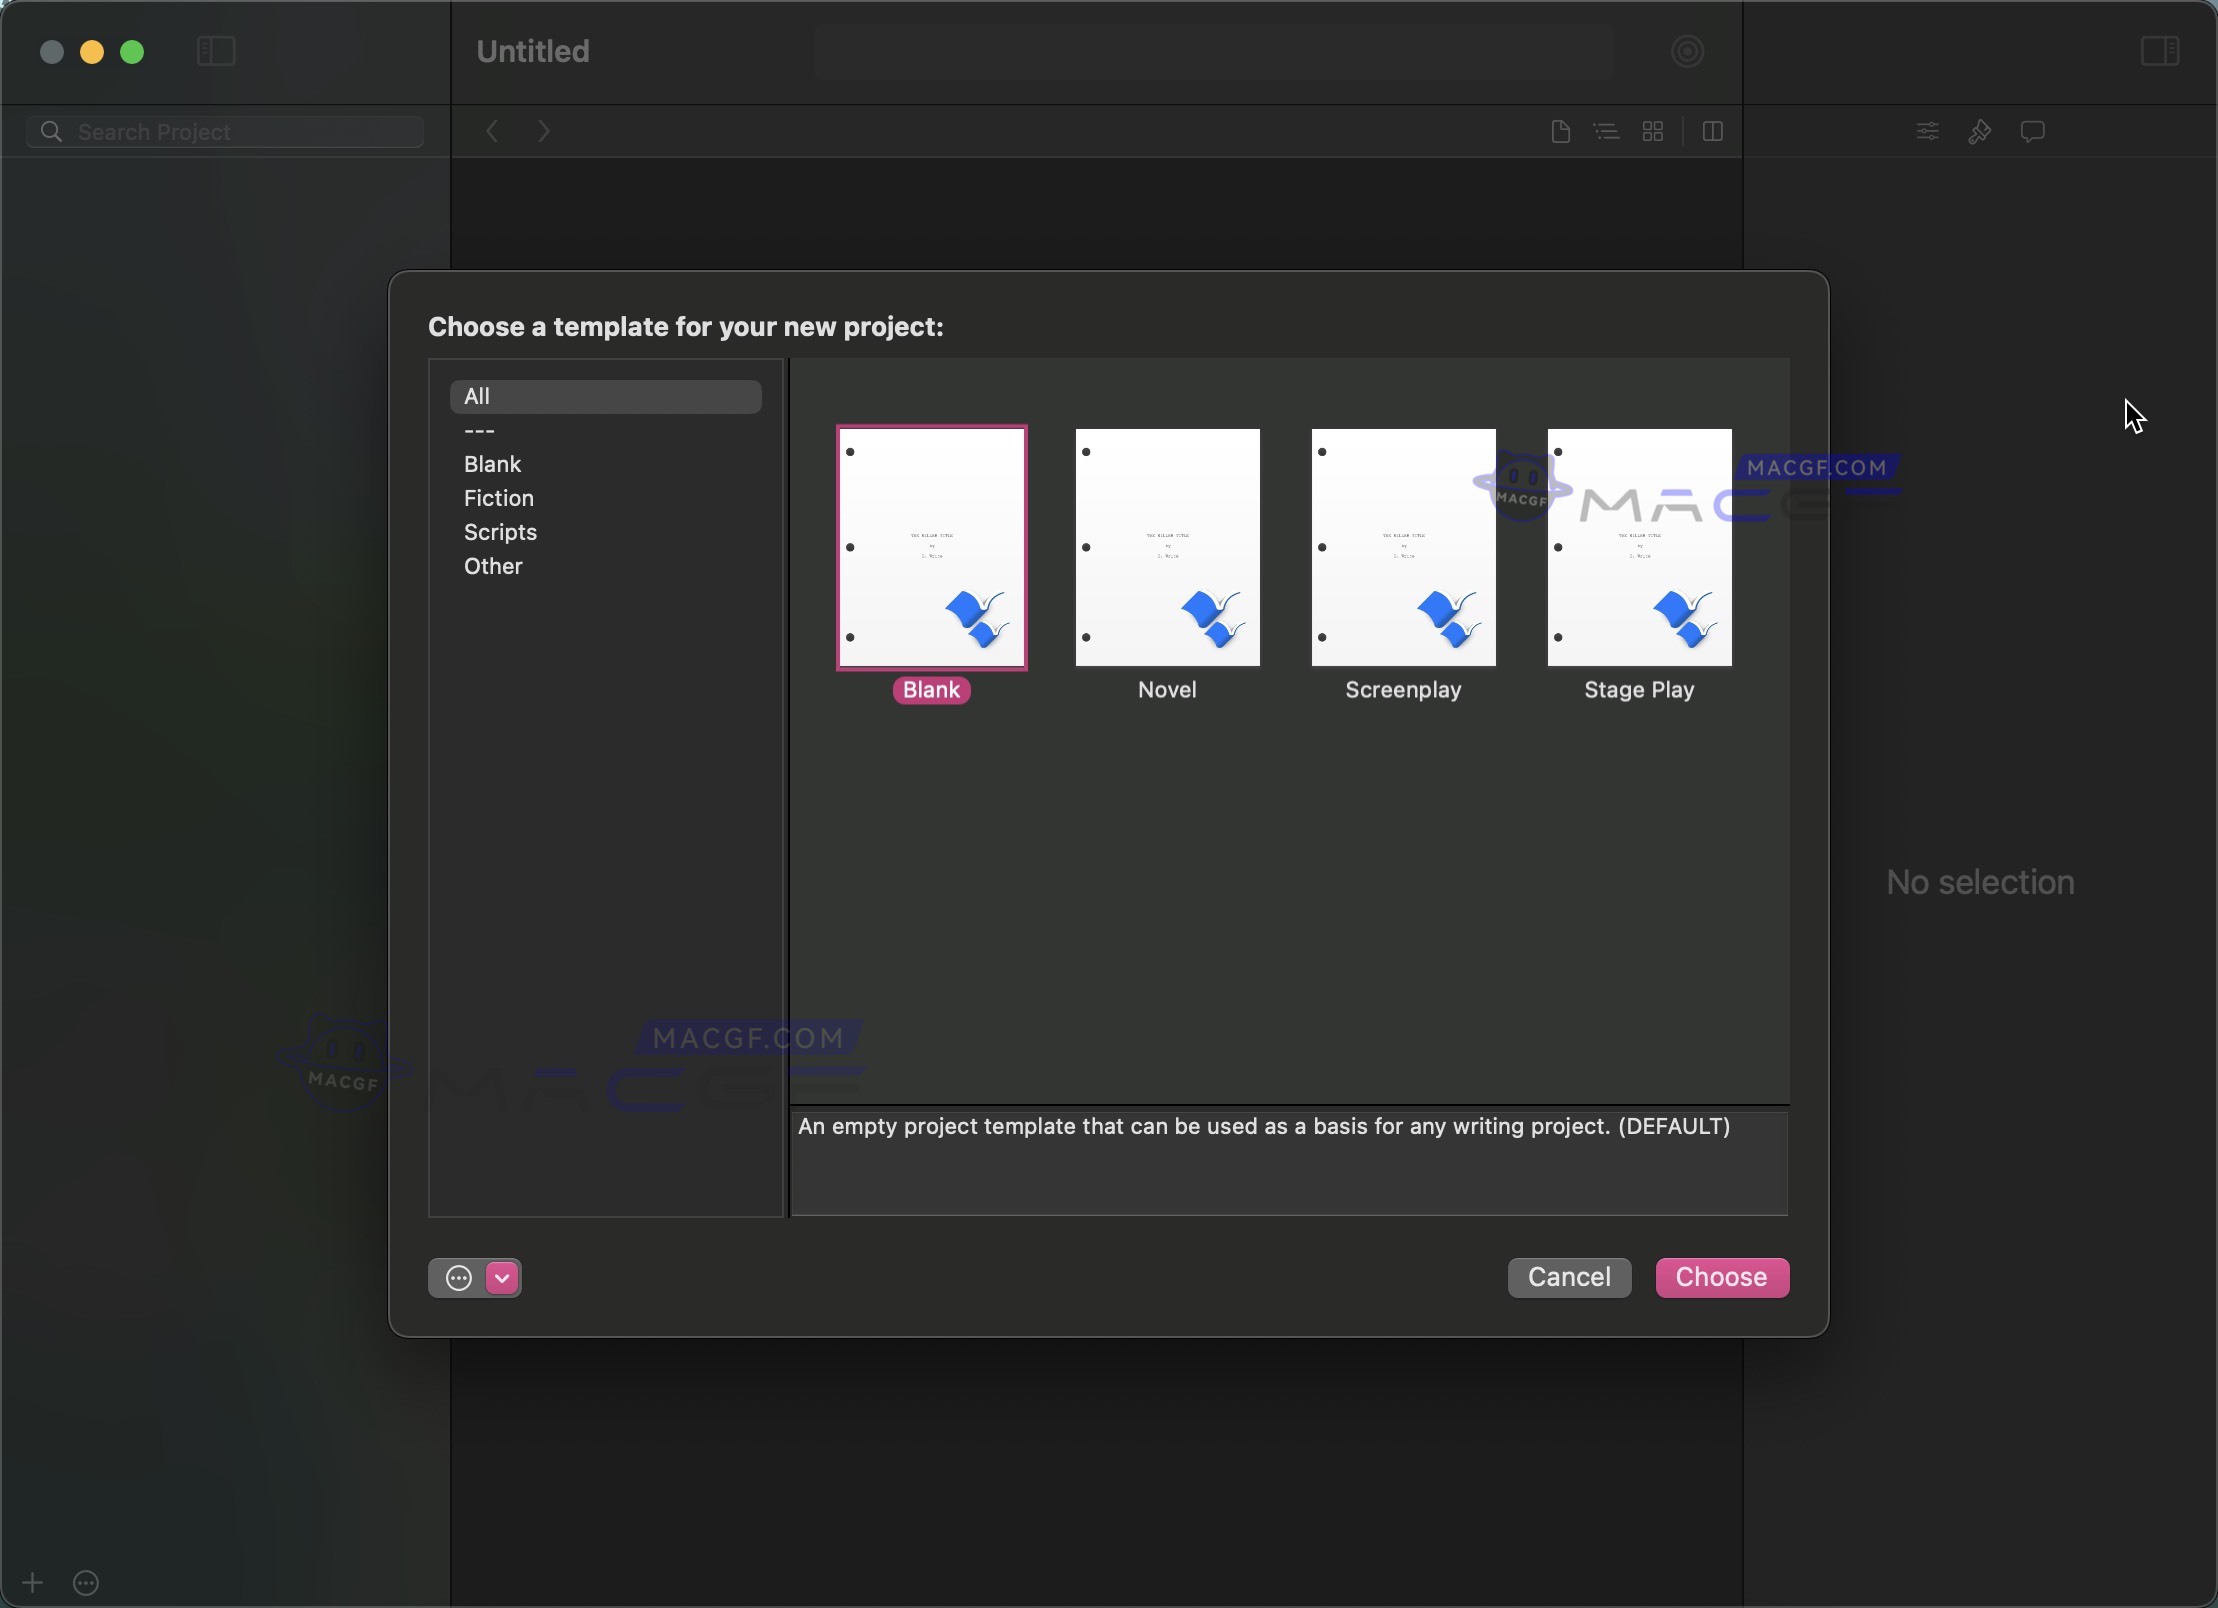
Task: Open the pin bookmarks icon in inspector
Action: click(1980, 132)
